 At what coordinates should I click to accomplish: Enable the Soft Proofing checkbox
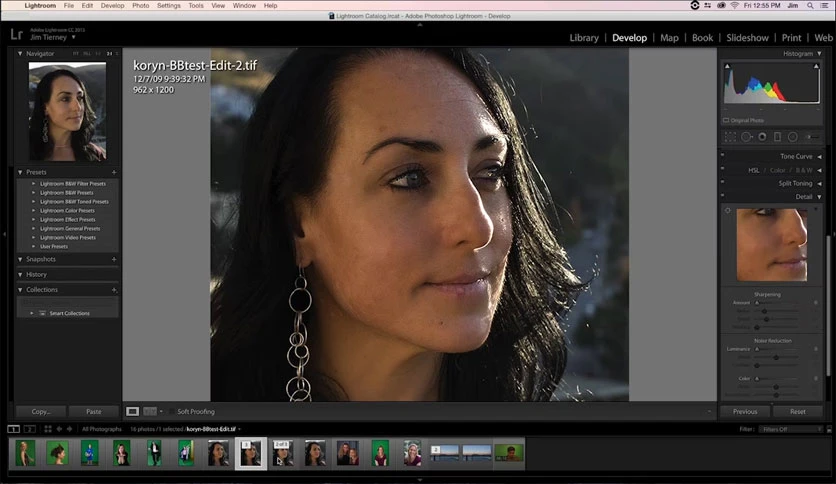click(172, 412)
